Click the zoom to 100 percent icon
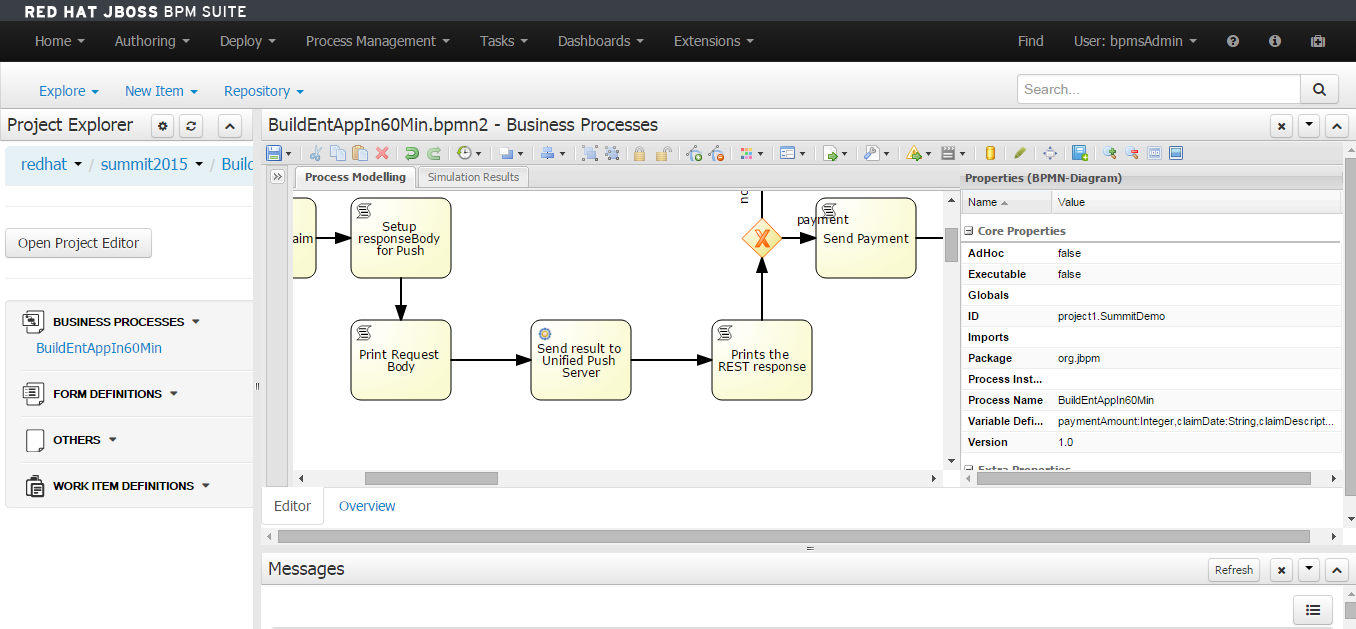The width and height of the screenshot is (1356, 629). [x=1154, y=153]
